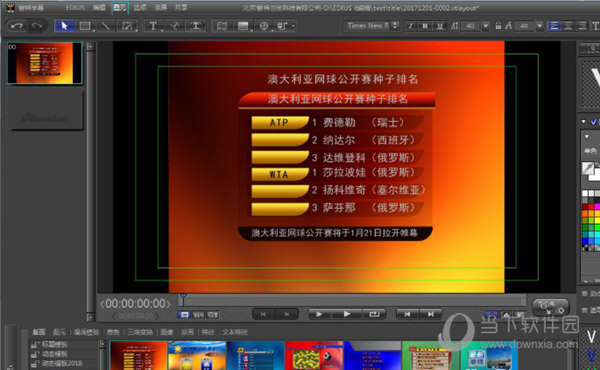Select the freeform pen shape tool
This screenshot has height=370, width=600.
[127, 26]
